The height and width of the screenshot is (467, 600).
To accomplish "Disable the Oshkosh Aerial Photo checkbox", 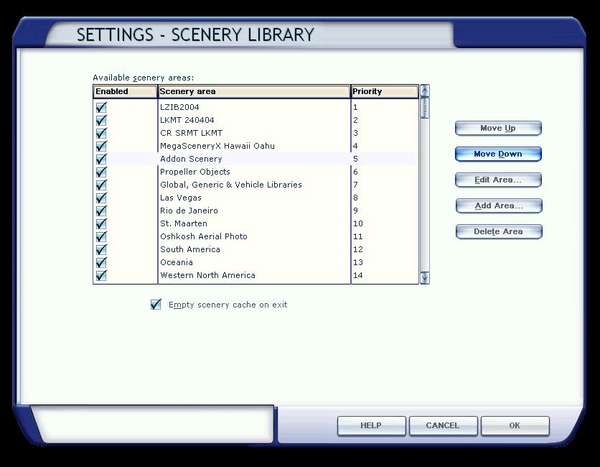I will coord(101,237).
